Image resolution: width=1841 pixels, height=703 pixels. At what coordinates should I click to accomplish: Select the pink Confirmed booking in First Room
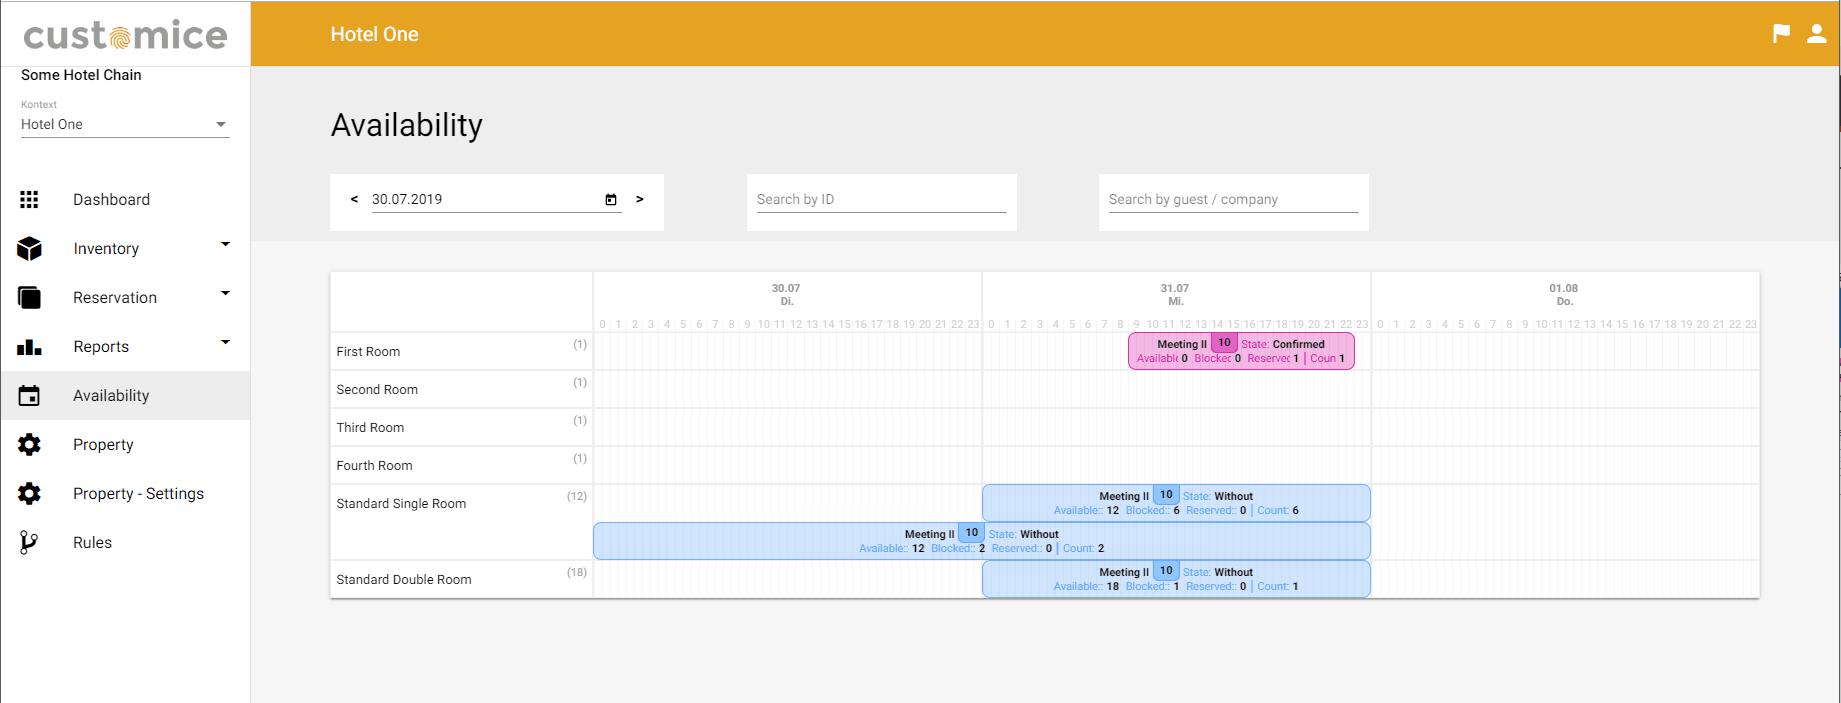(1241, 351)
